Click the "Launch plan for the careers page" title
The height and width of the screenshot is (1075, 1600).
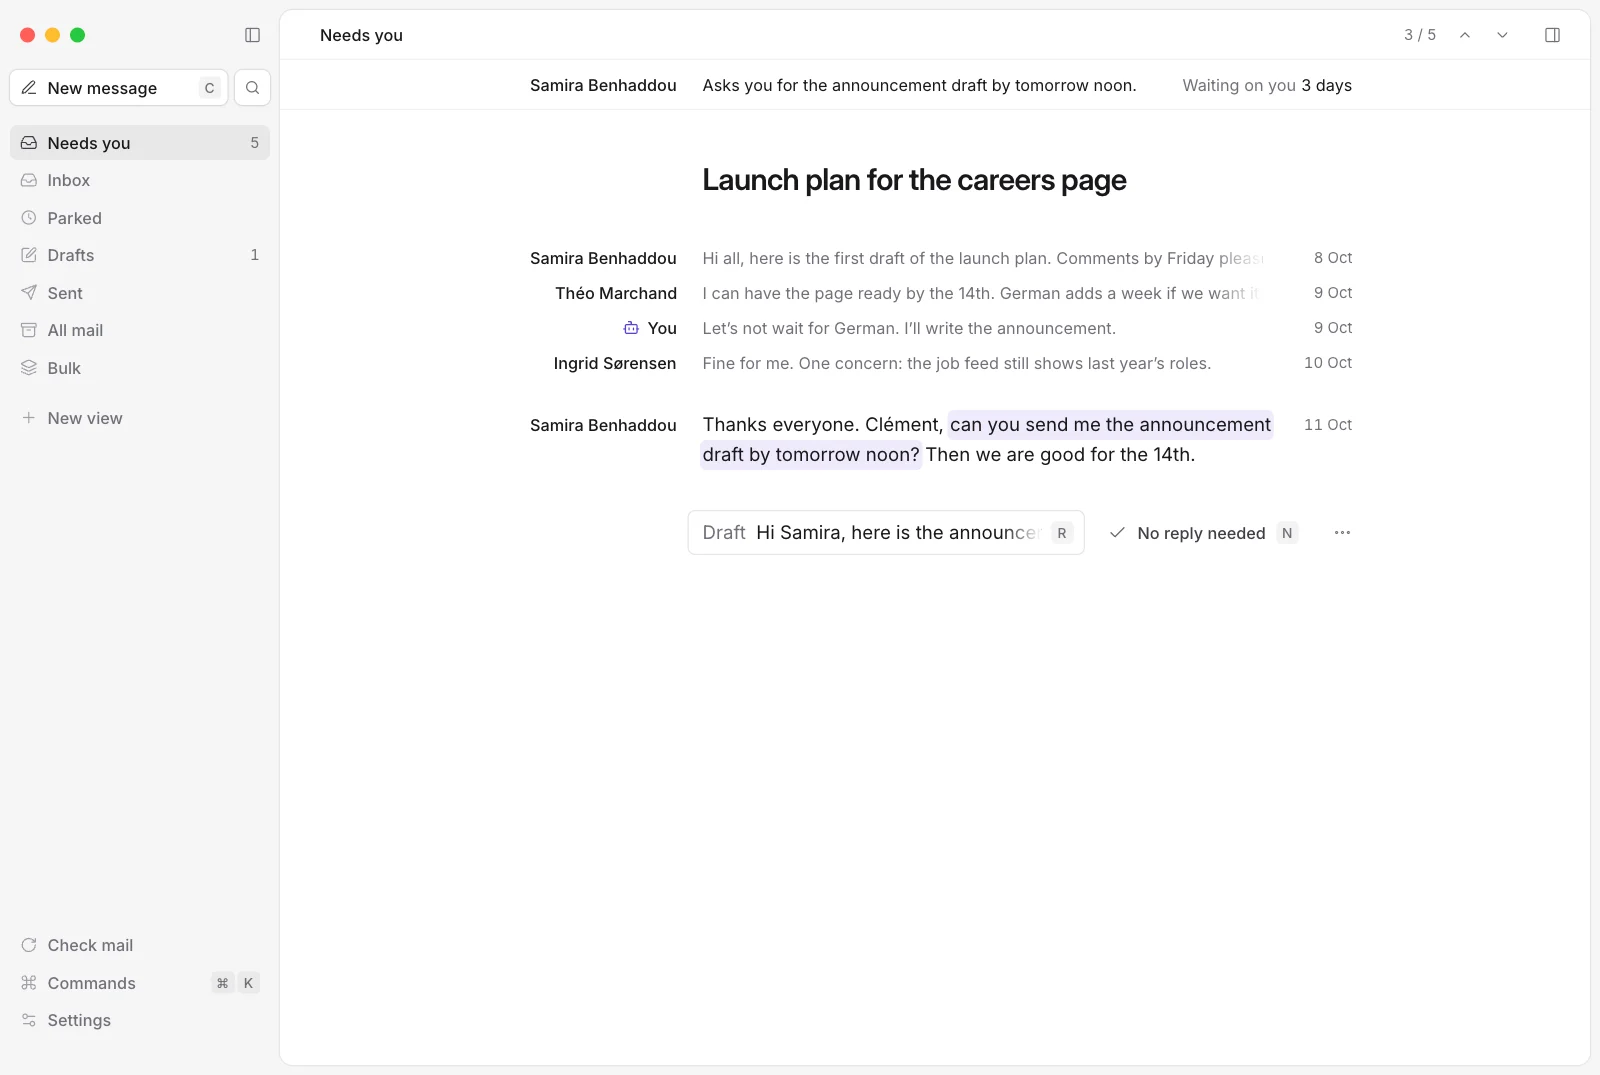coord(914,180)
